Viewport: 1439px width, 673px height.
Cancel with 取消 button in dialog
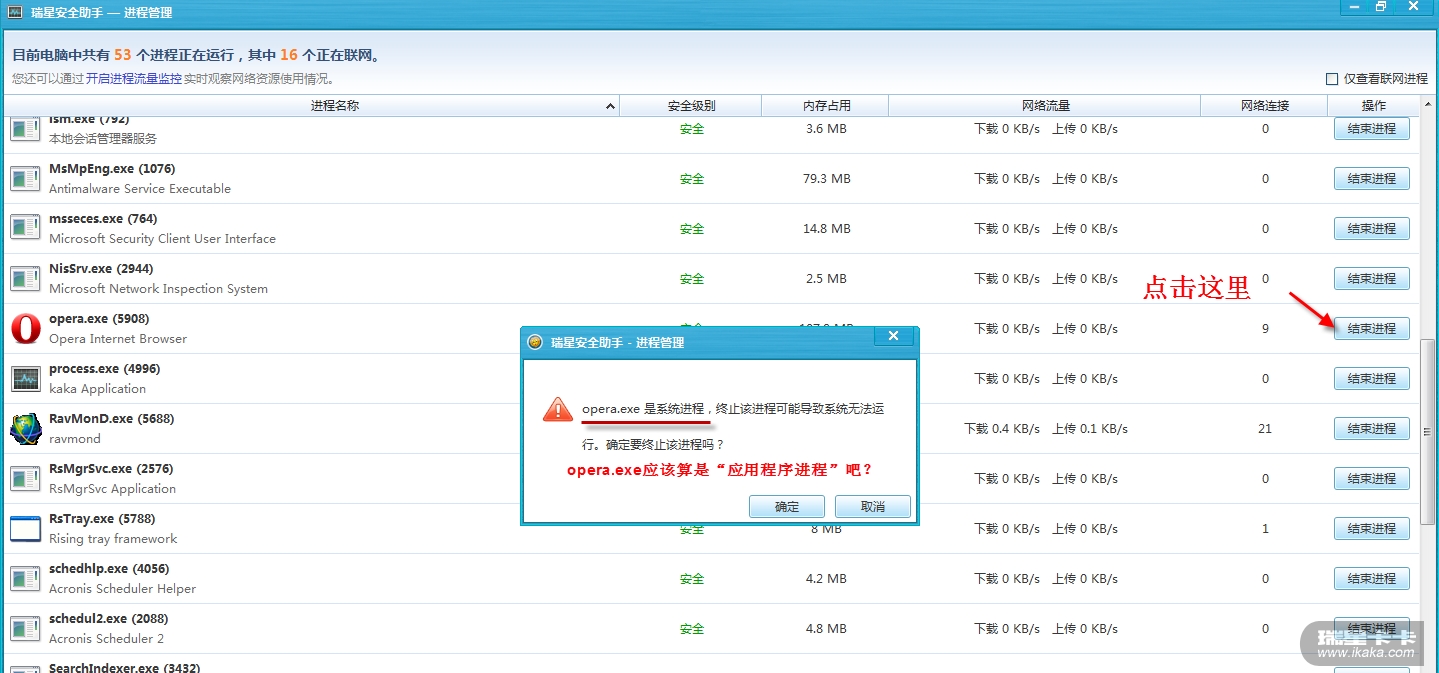pyautogui.click(x=873, y=507)
